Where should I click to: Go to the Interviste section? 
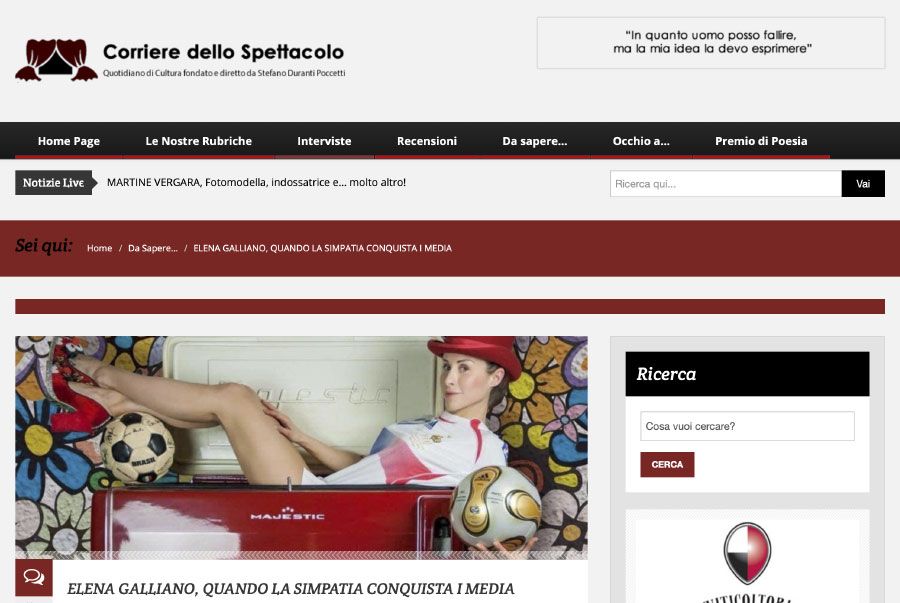tap(324, 141)
